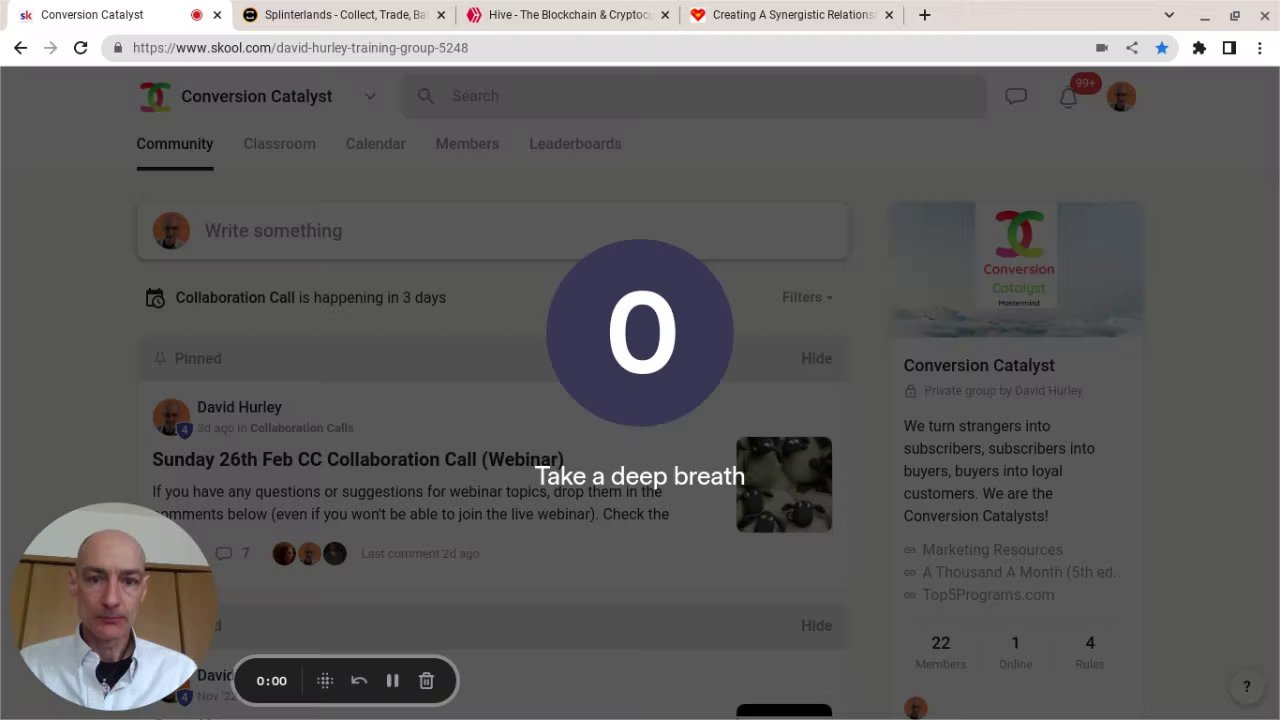The width and height of the screenshot is (1280, 720).
Task: Open the Top5Programs.com link
Action: tap(988, 595)
